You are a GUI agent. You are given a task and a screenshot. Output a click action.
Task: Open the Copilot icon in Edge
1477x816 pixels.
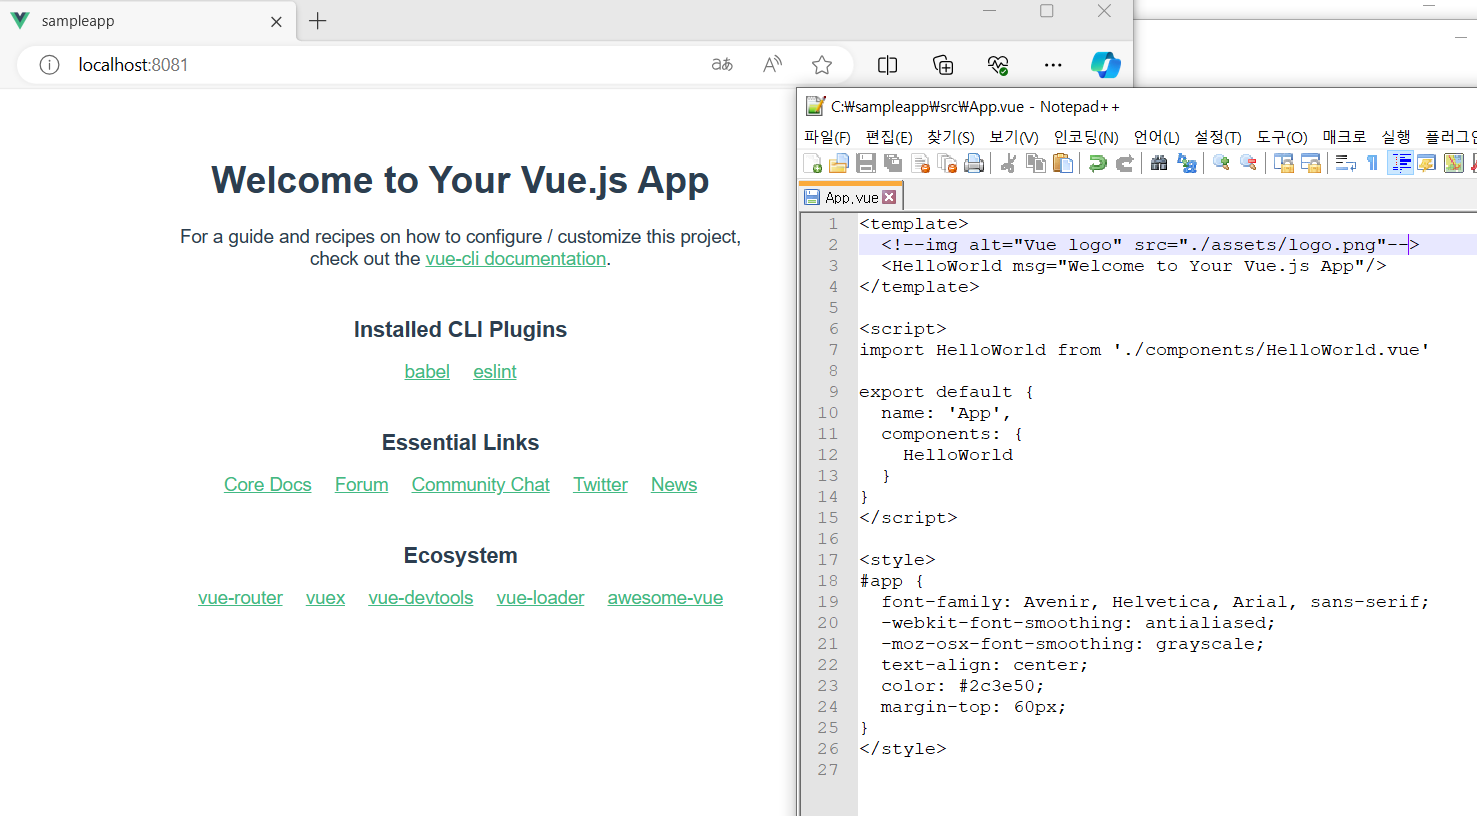point(1105,65)
